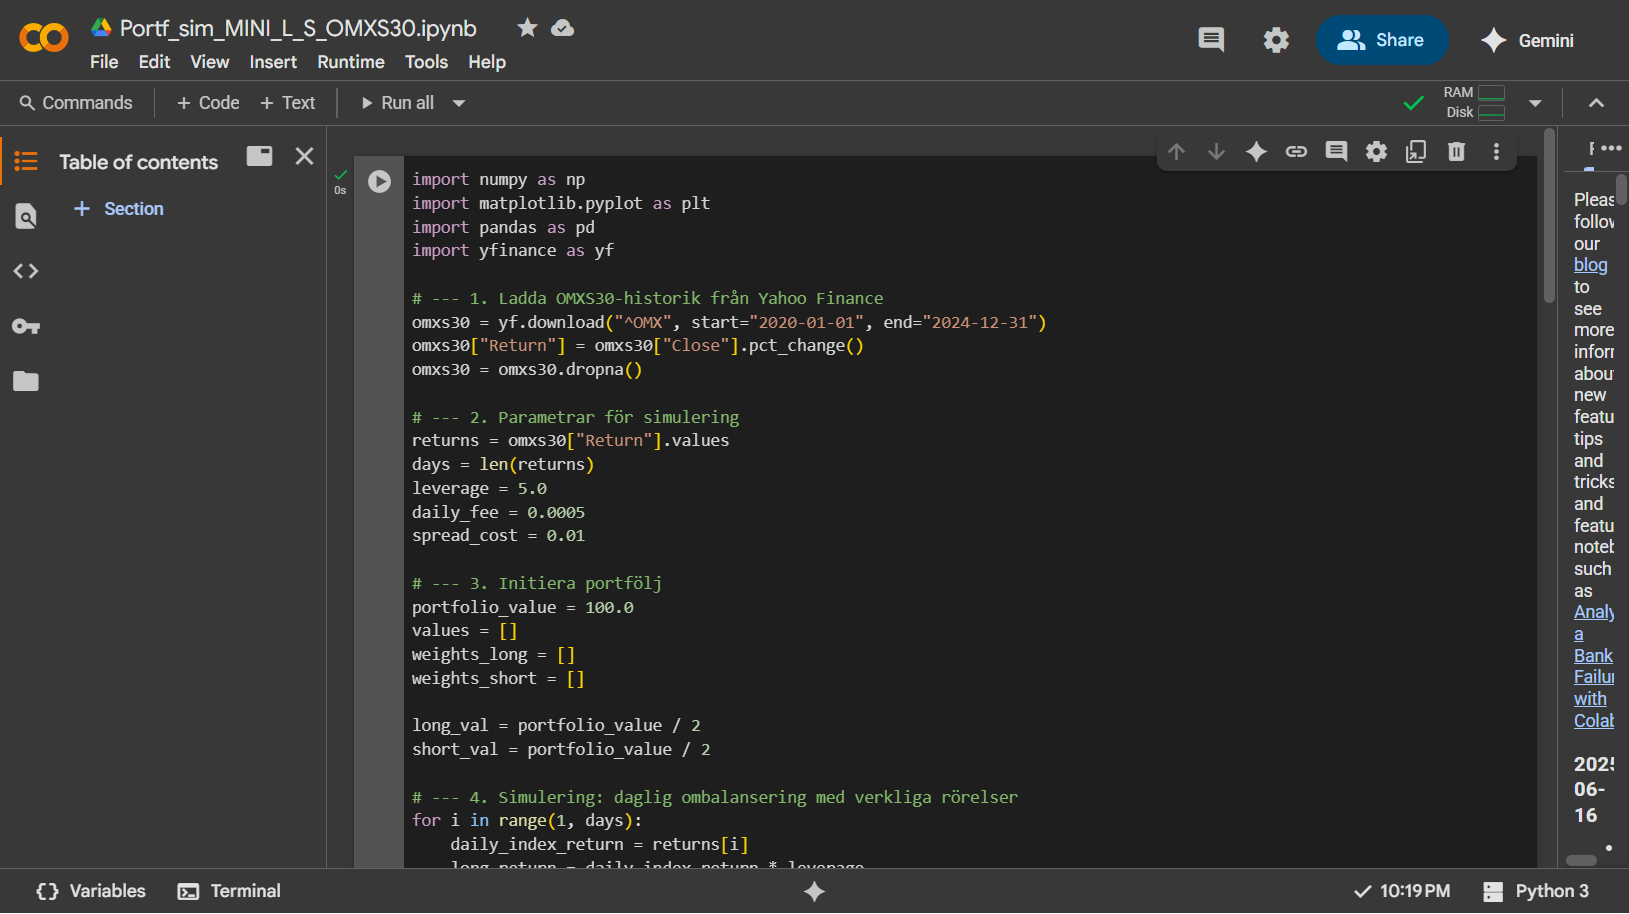Open side panel more options dots
This screenshot has height=914, width=1629.
click(x=1611, y=148)
